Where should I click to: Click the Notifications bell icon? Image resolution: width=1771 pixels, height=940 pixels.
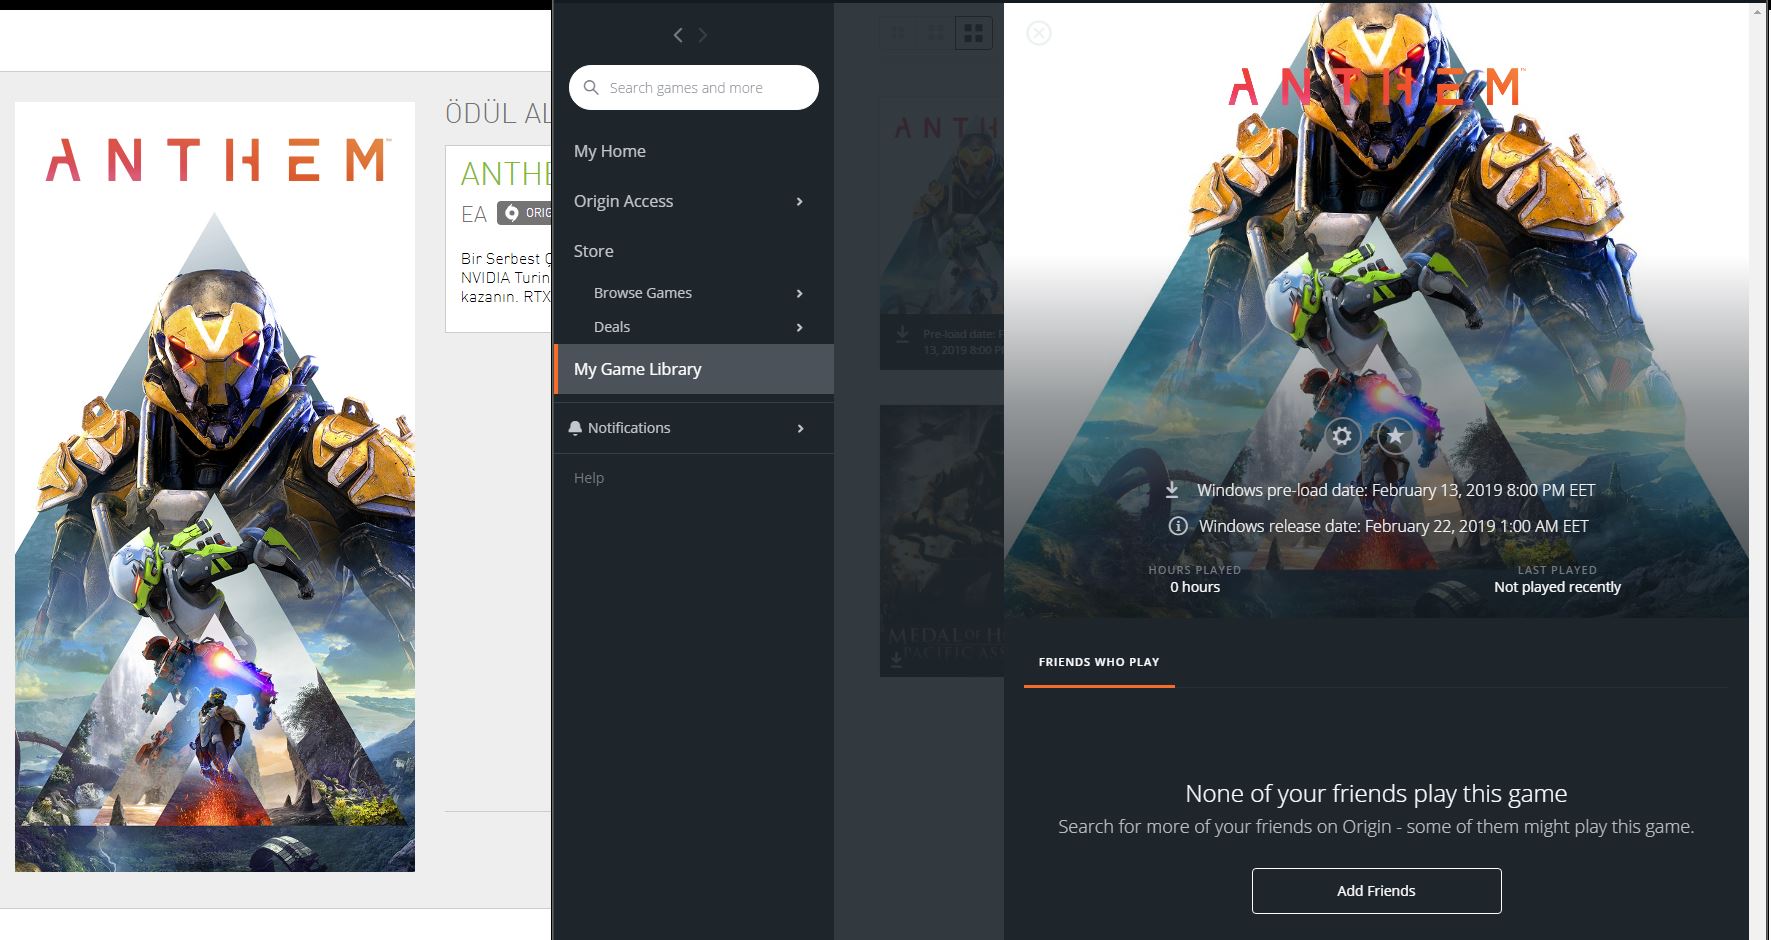[x=575, y=428]
